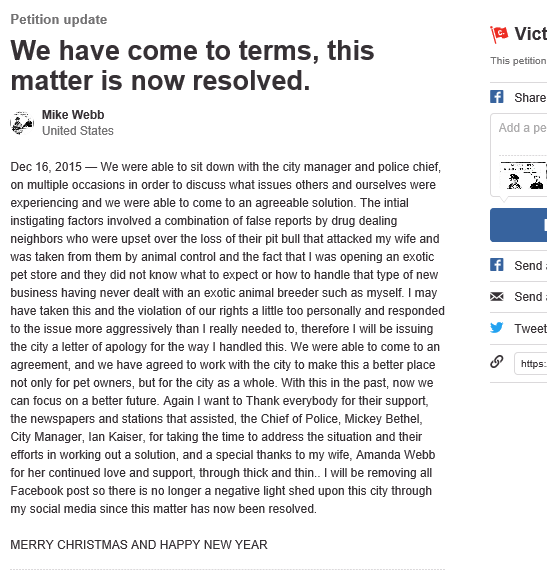This screenshot has width=547, height=573.
Task: Click the Send Facebook message text
Action: coord(531,266)
